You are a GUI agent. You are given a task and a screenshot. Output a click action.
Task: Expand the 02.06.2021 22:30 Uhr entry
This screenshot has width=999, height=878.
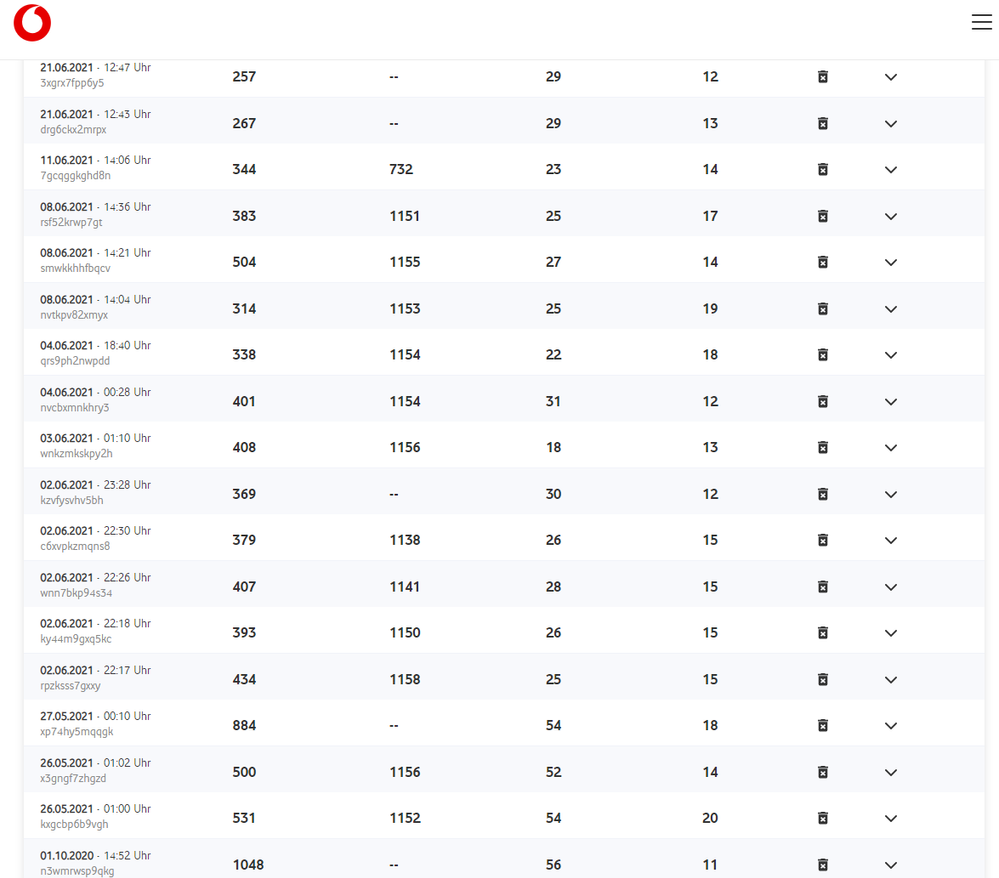click(x=890, y=540)
